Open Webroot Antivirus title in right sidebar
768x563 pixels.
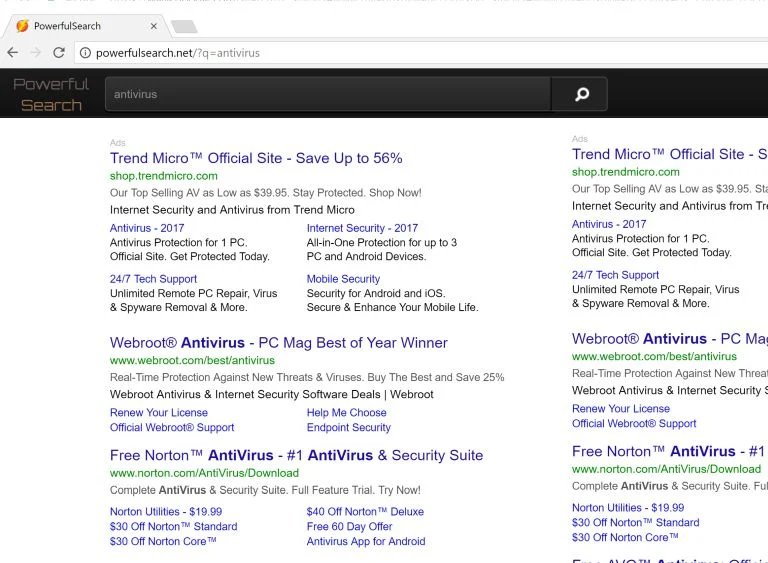[670, 339]
